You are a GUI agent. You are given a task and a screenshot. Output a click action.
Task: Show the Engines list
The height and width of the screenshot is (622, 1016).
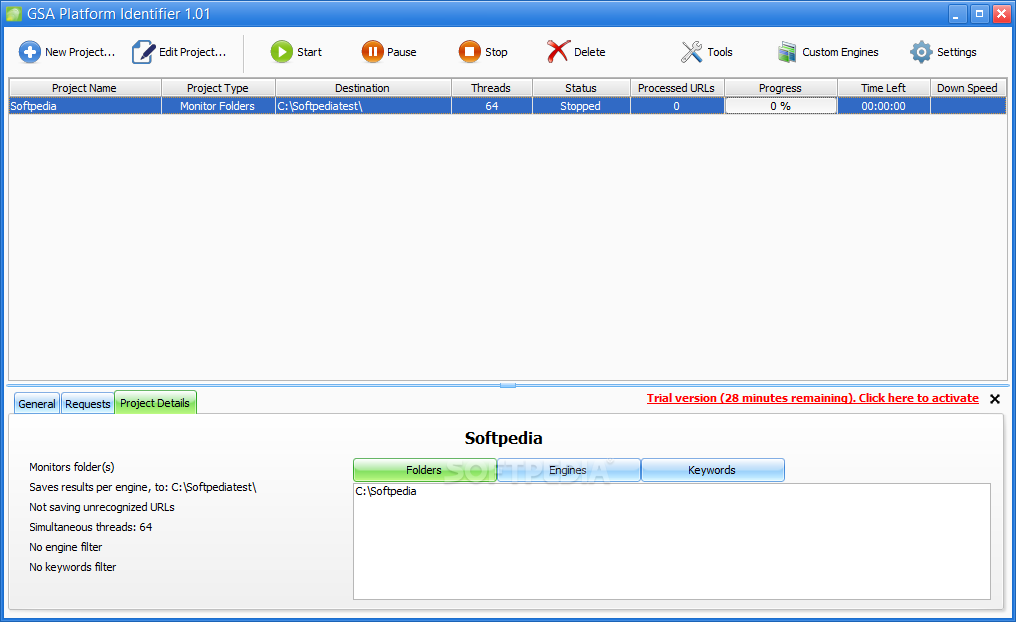click(568, 470)
